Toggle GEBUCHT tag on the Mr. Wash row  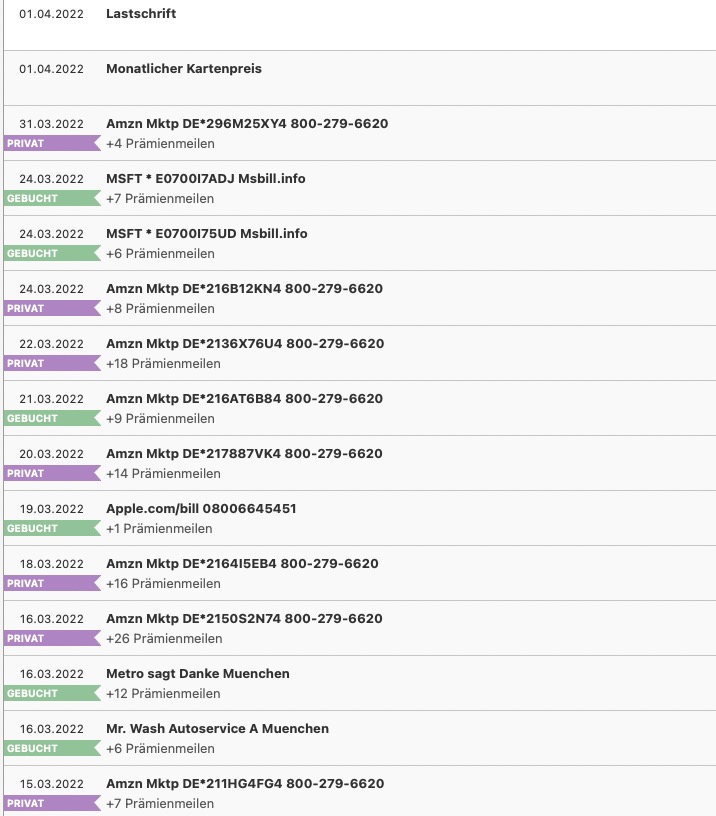[52, 748]
